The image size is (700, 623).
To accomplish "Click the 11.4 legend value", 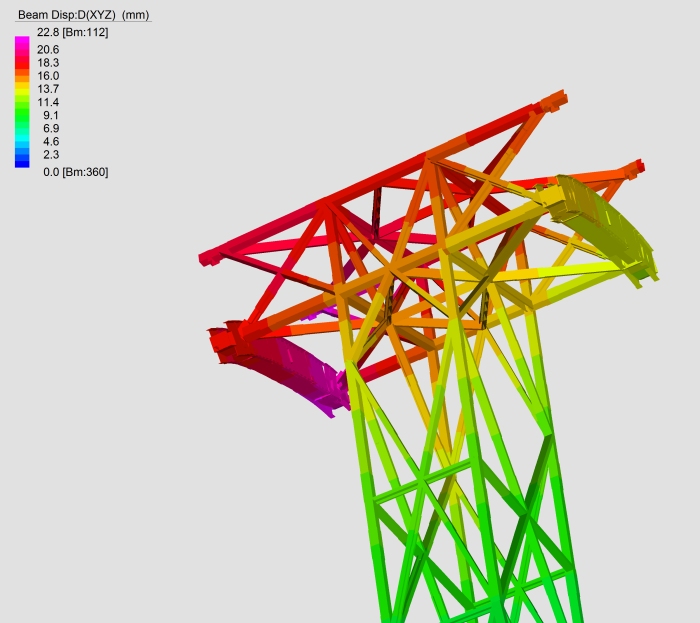I will 48,102.
